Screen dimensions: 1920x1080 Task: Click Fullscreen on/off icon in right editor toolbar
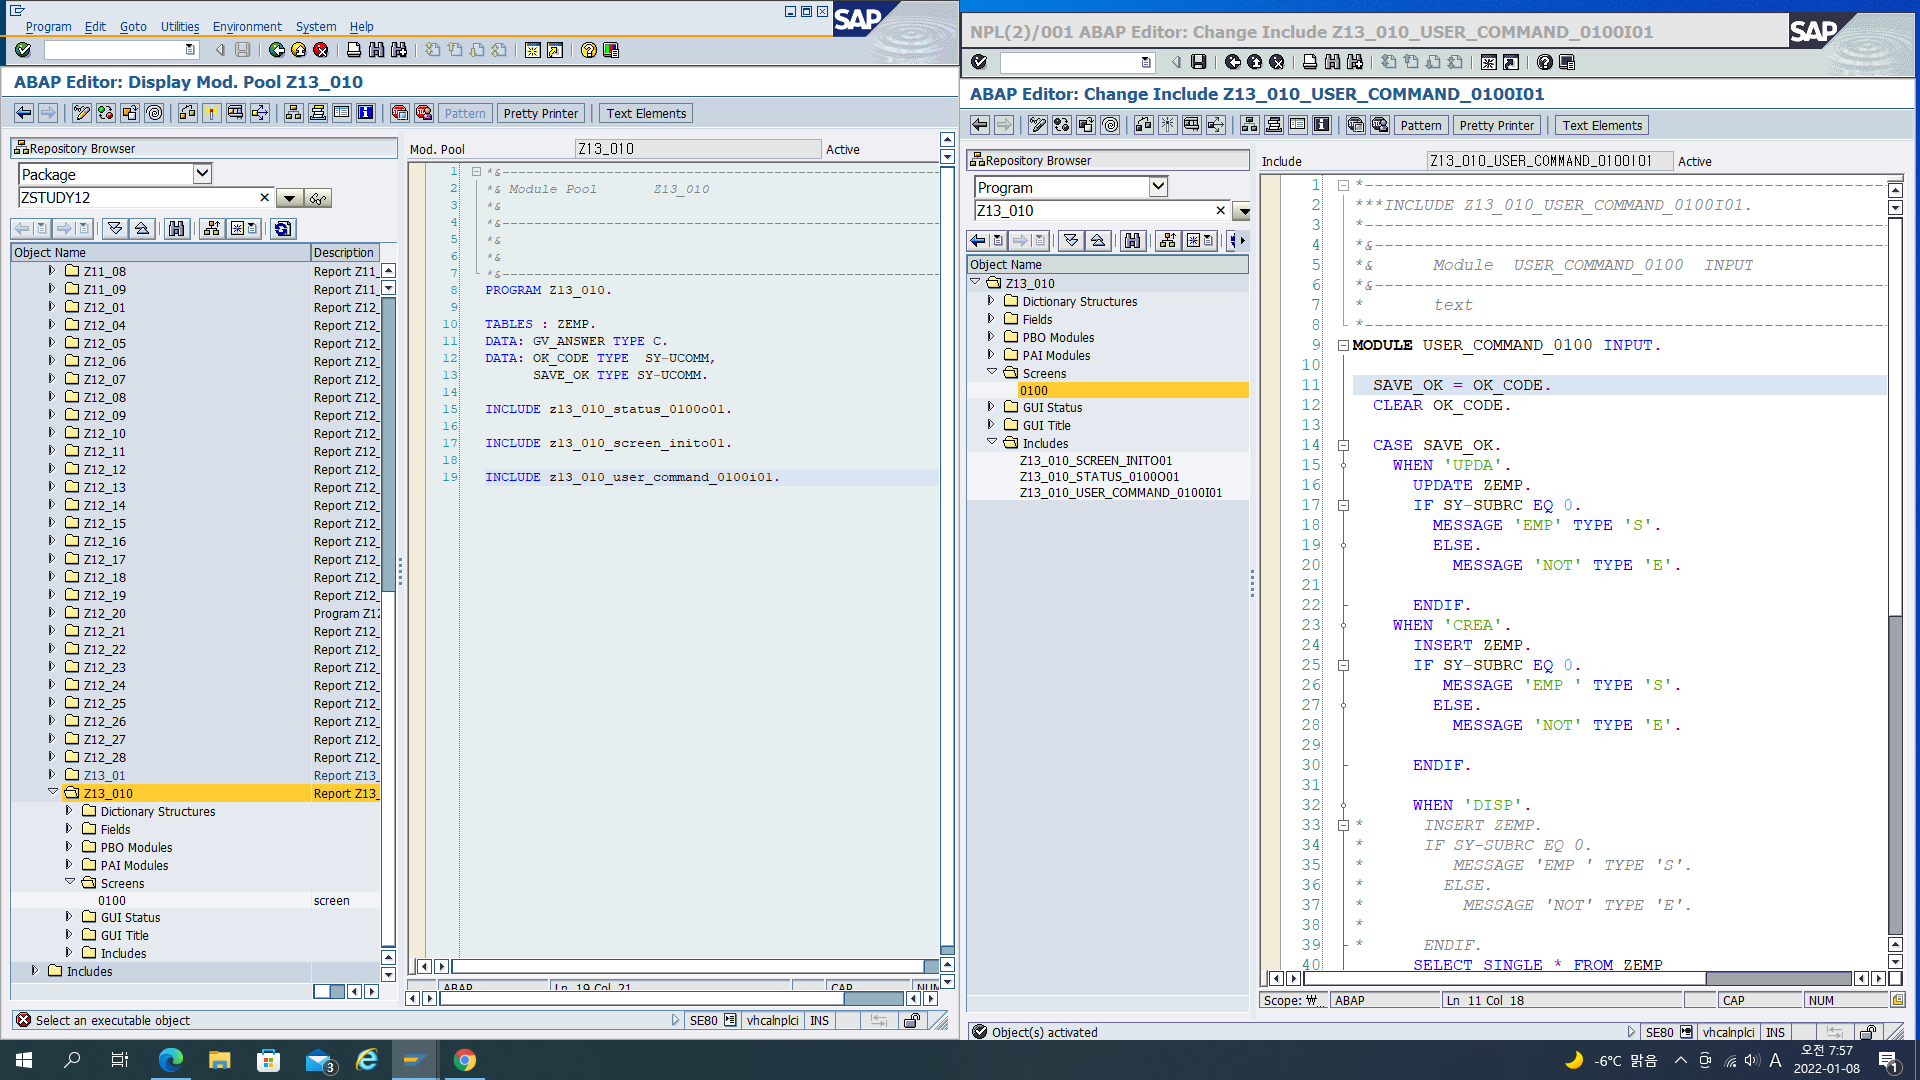(x=1297, y=125)
